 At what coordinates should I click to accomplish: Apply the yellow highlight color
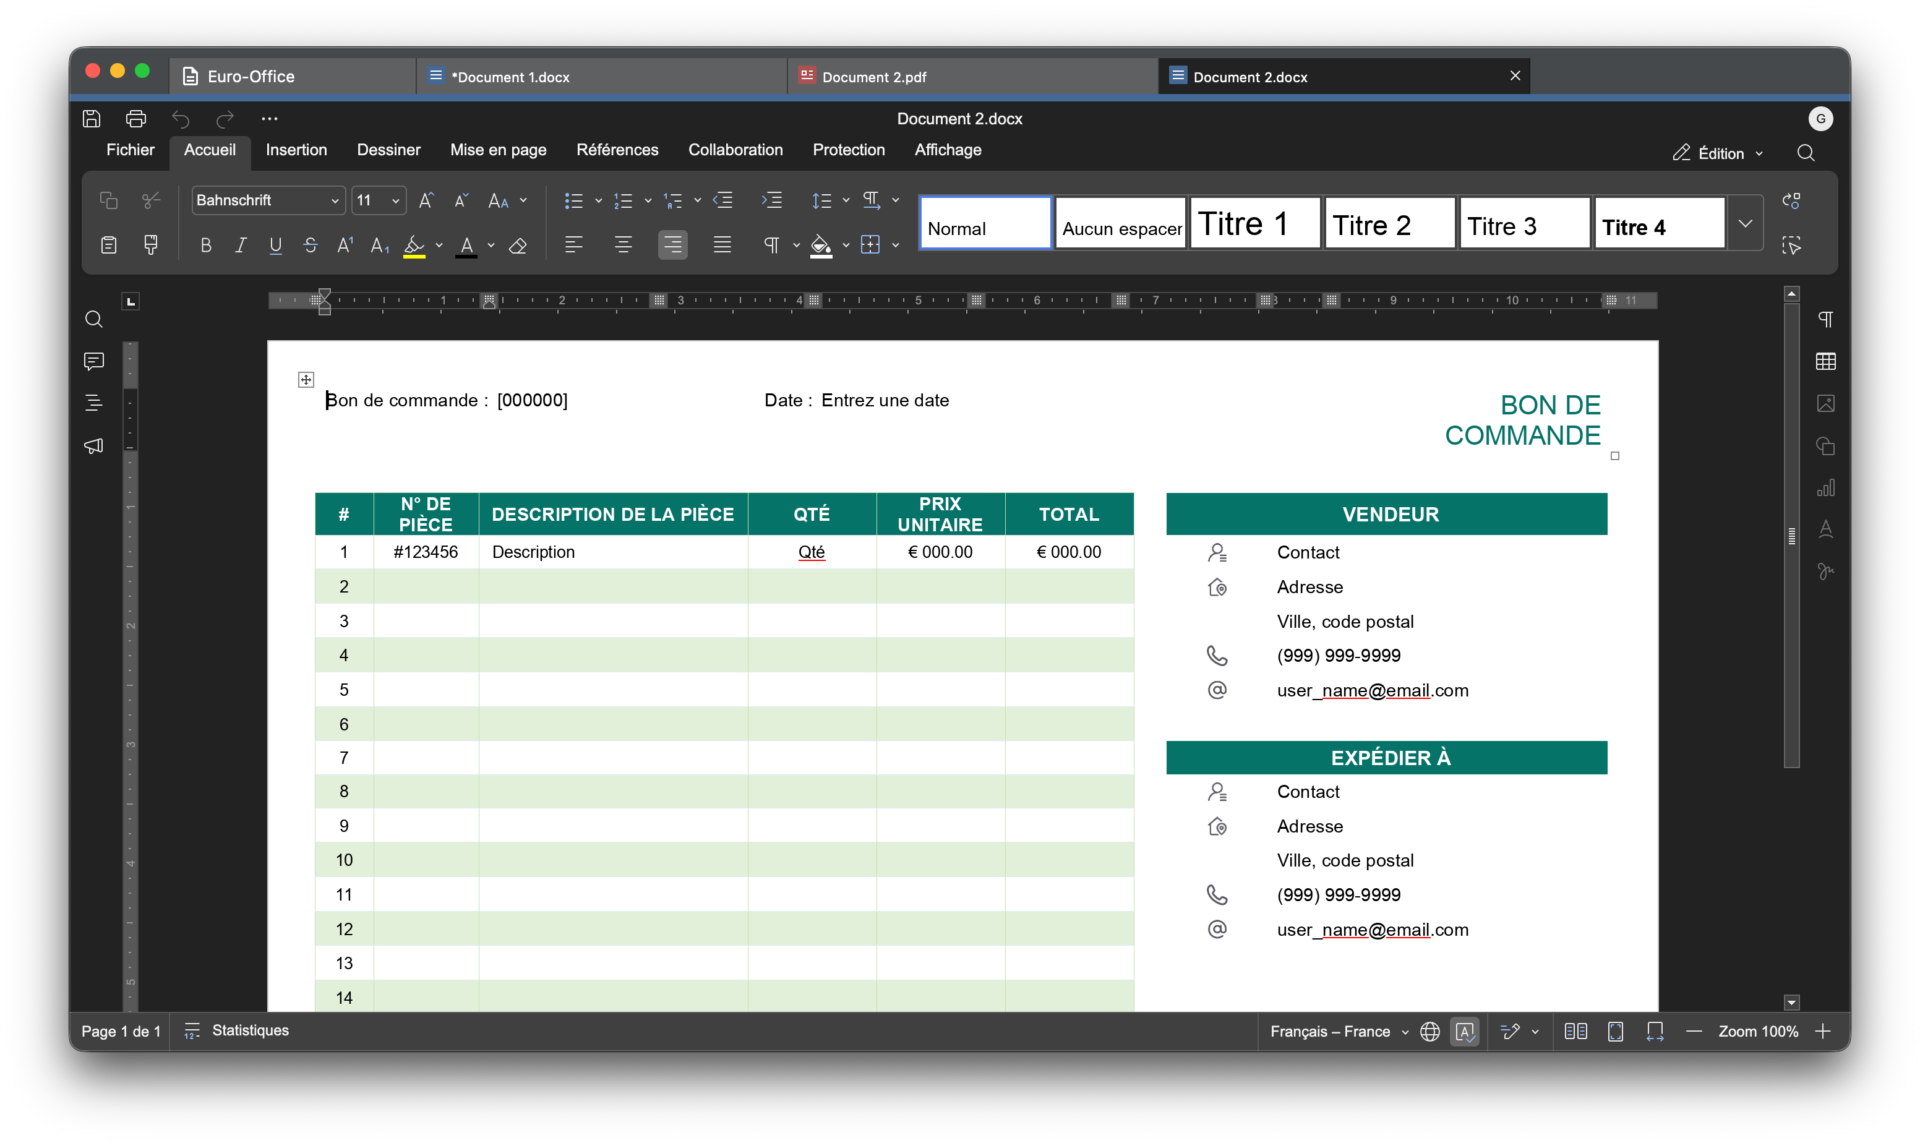(414, 245)
